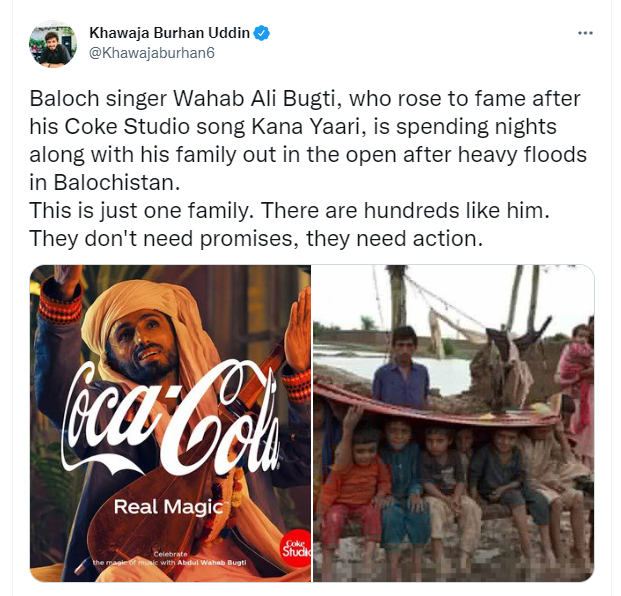The width and height of the screenshot is (621, 596).
Task: Click the singer's turbaned face in the poster
Action: (x=143, y=343)
